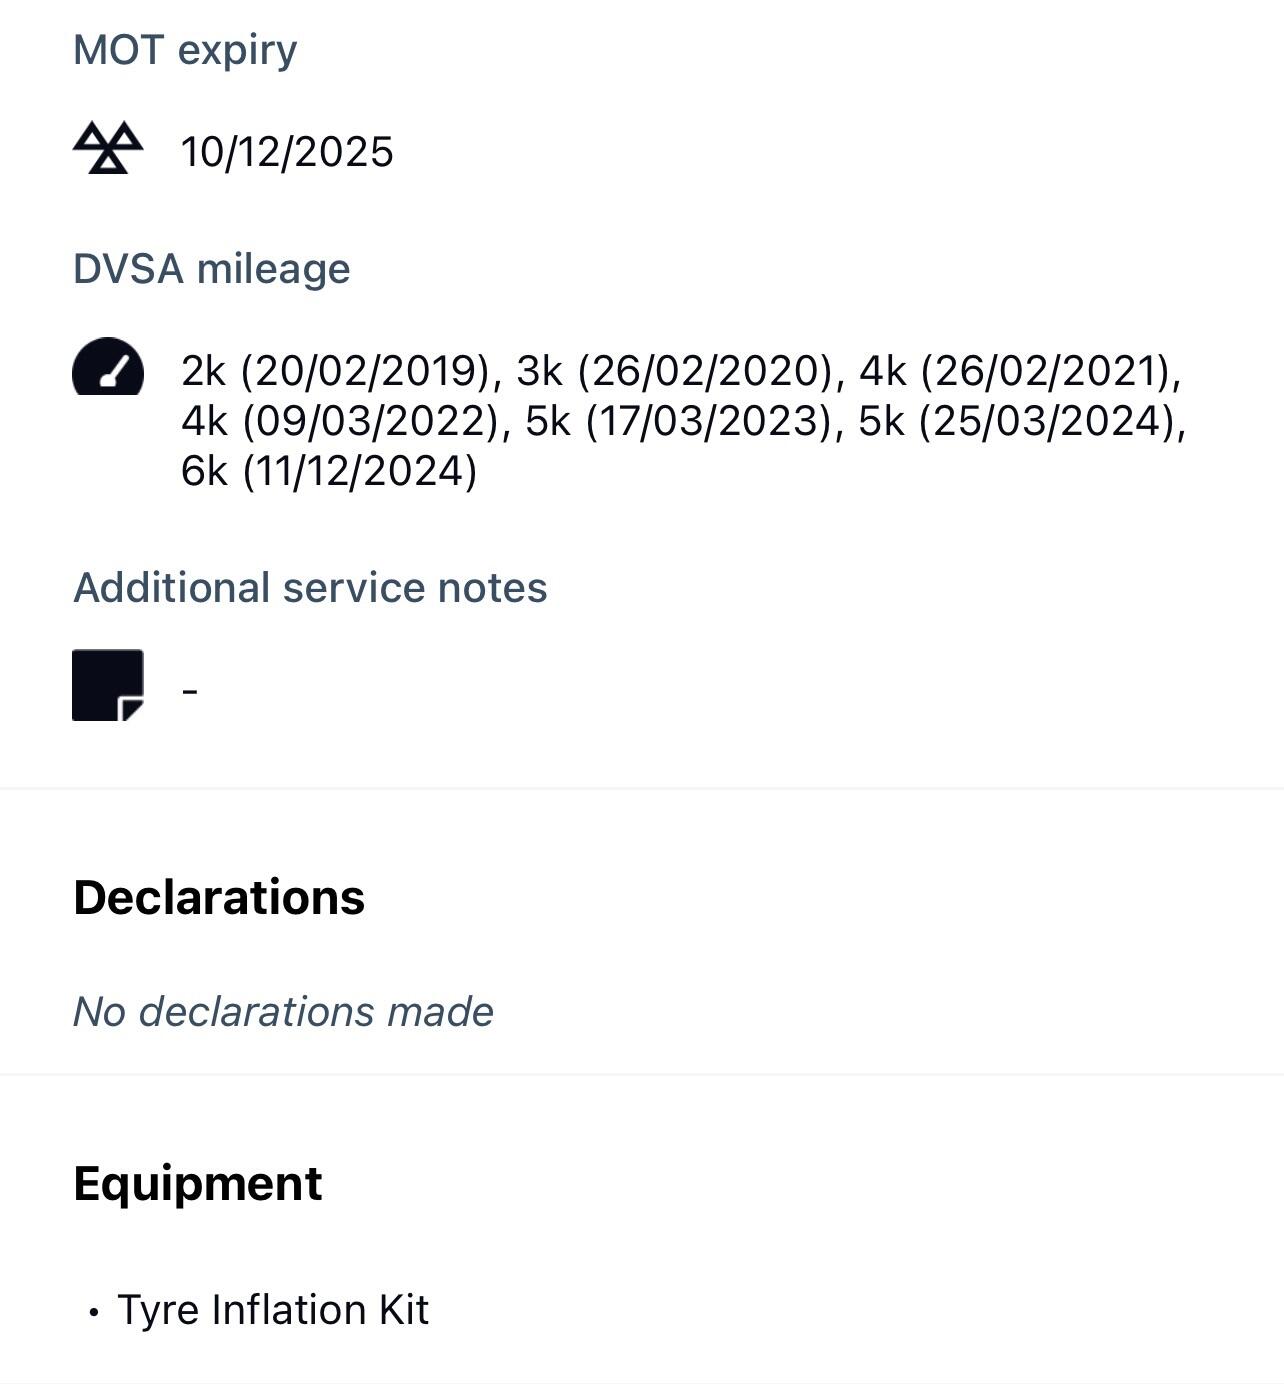Screen dimensions: 1284x1384
Task: Click the DVSA mileage label
Action: click(212, 269)
